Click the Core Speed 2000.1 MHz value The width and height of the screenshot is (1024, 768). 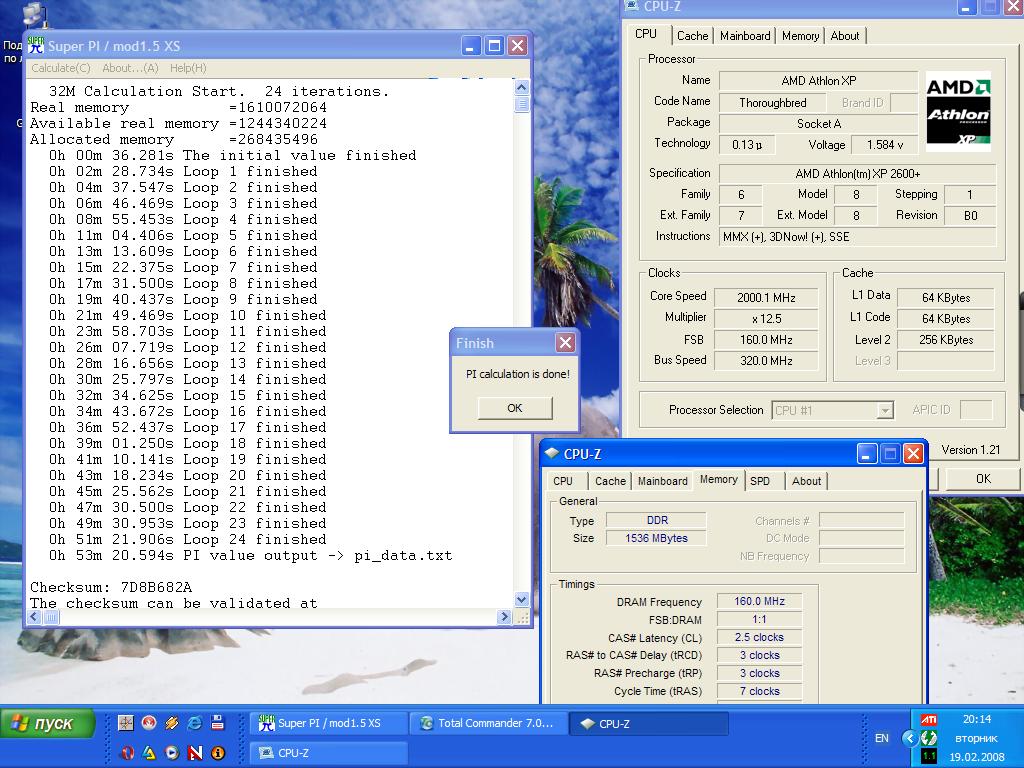click(766, 298)
